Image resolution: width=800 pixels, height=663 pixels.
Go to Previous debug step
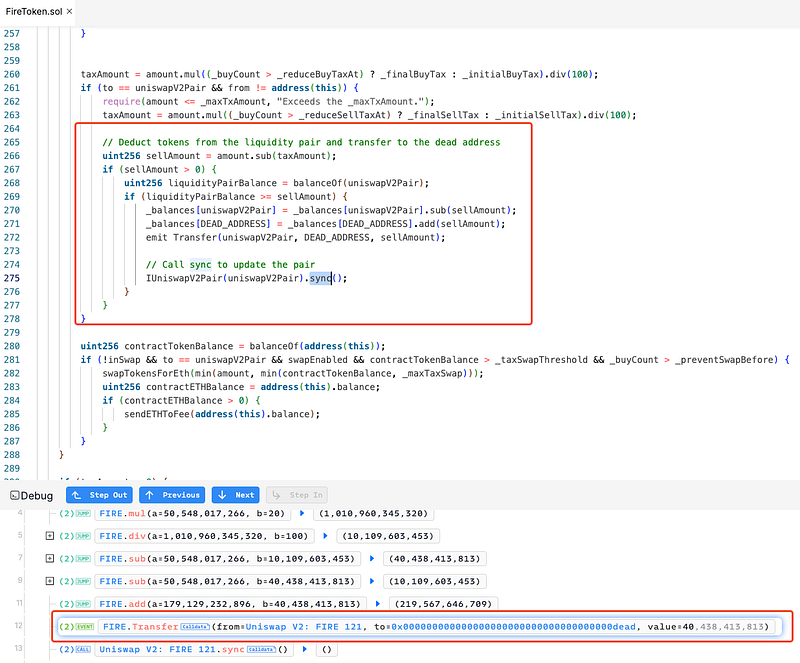coord(172,495)
